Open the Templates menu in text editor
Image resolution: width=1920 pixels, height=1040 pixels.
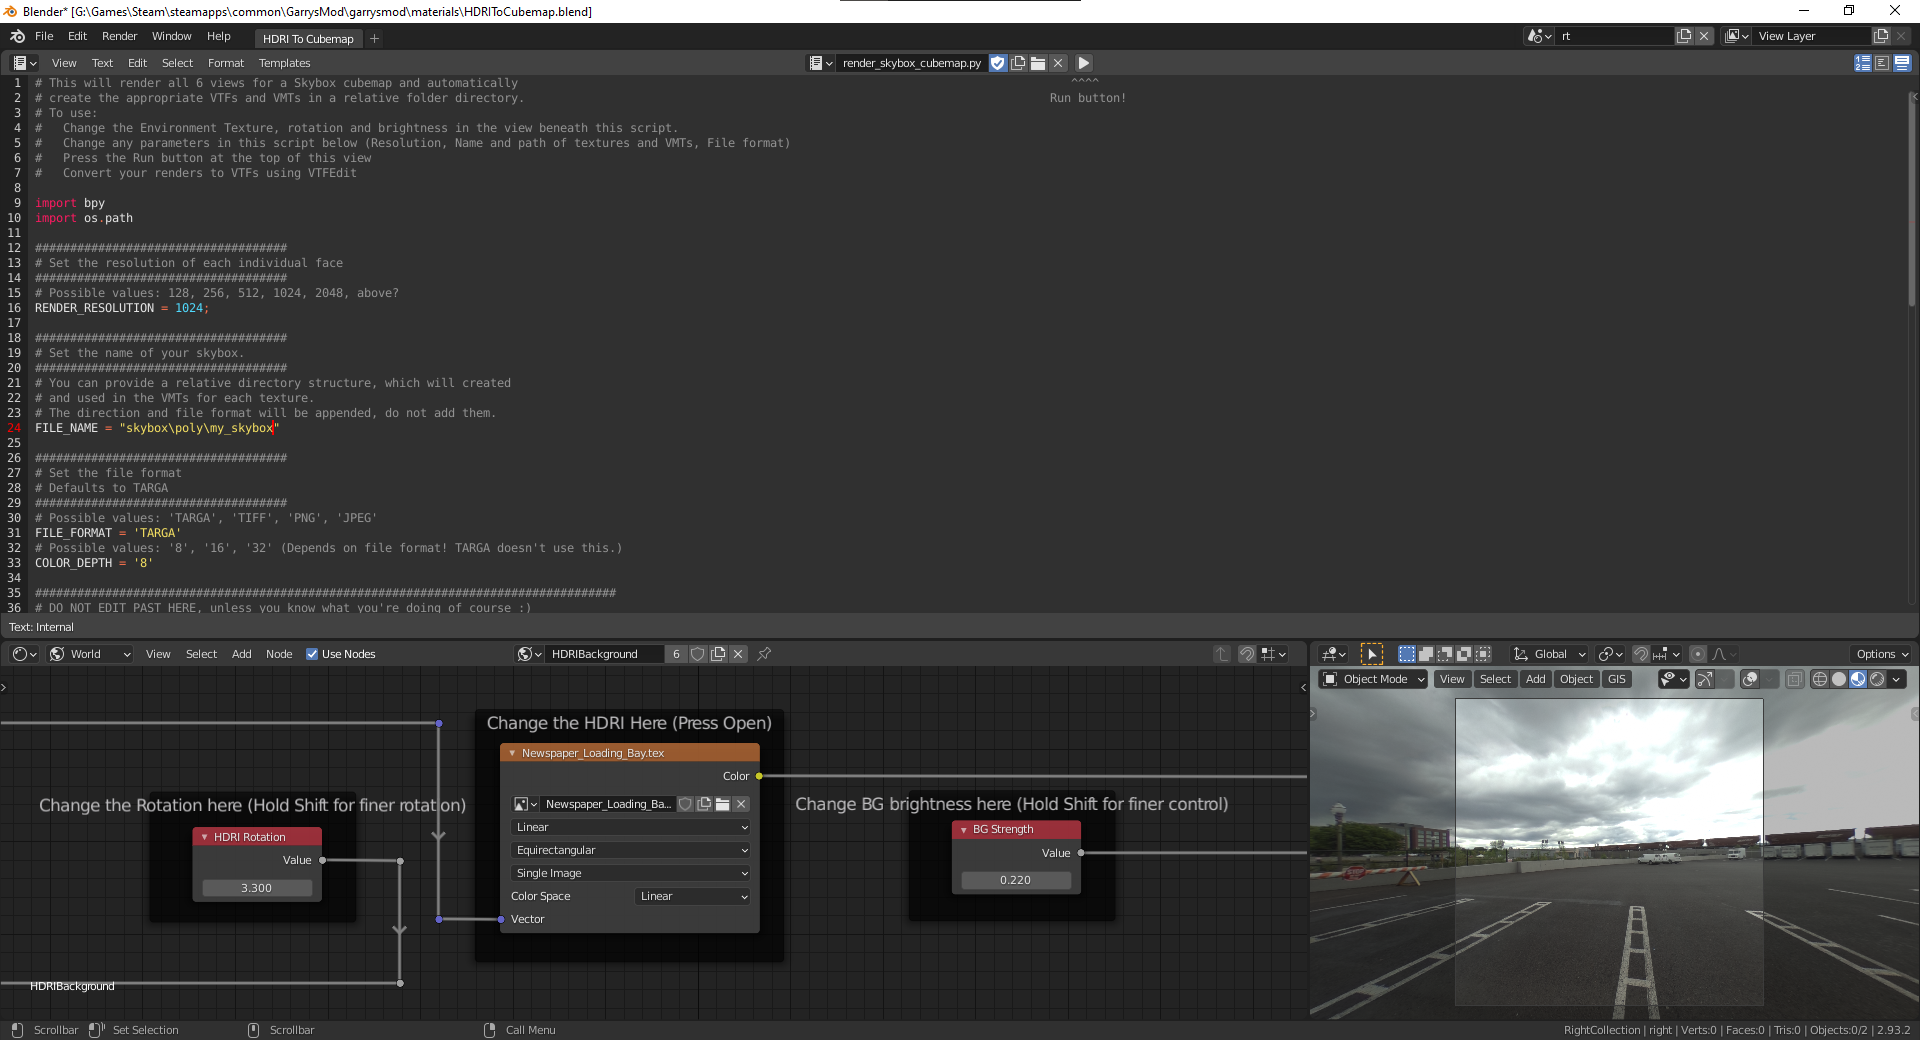[x=284, y=63]
